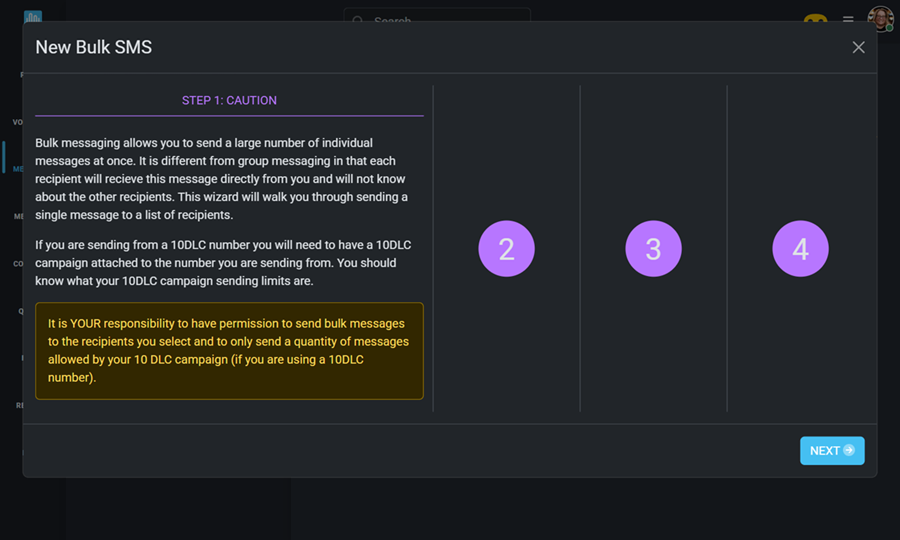Close the New Bulk SMS dialog

click(x=858, y=47)
